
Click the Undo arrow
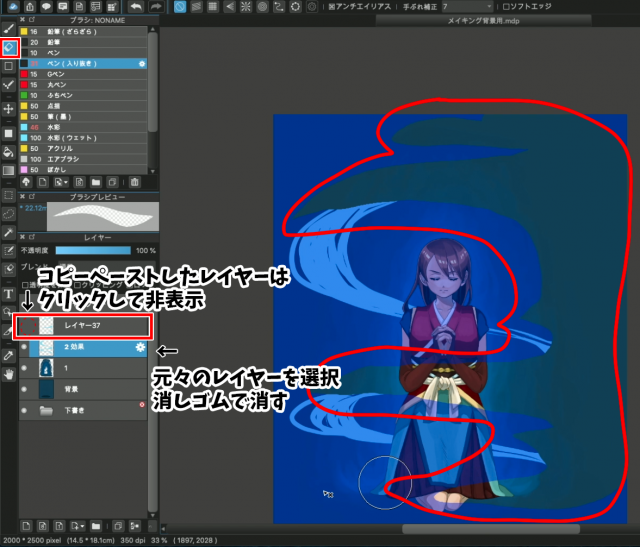(x=136, y=7)
